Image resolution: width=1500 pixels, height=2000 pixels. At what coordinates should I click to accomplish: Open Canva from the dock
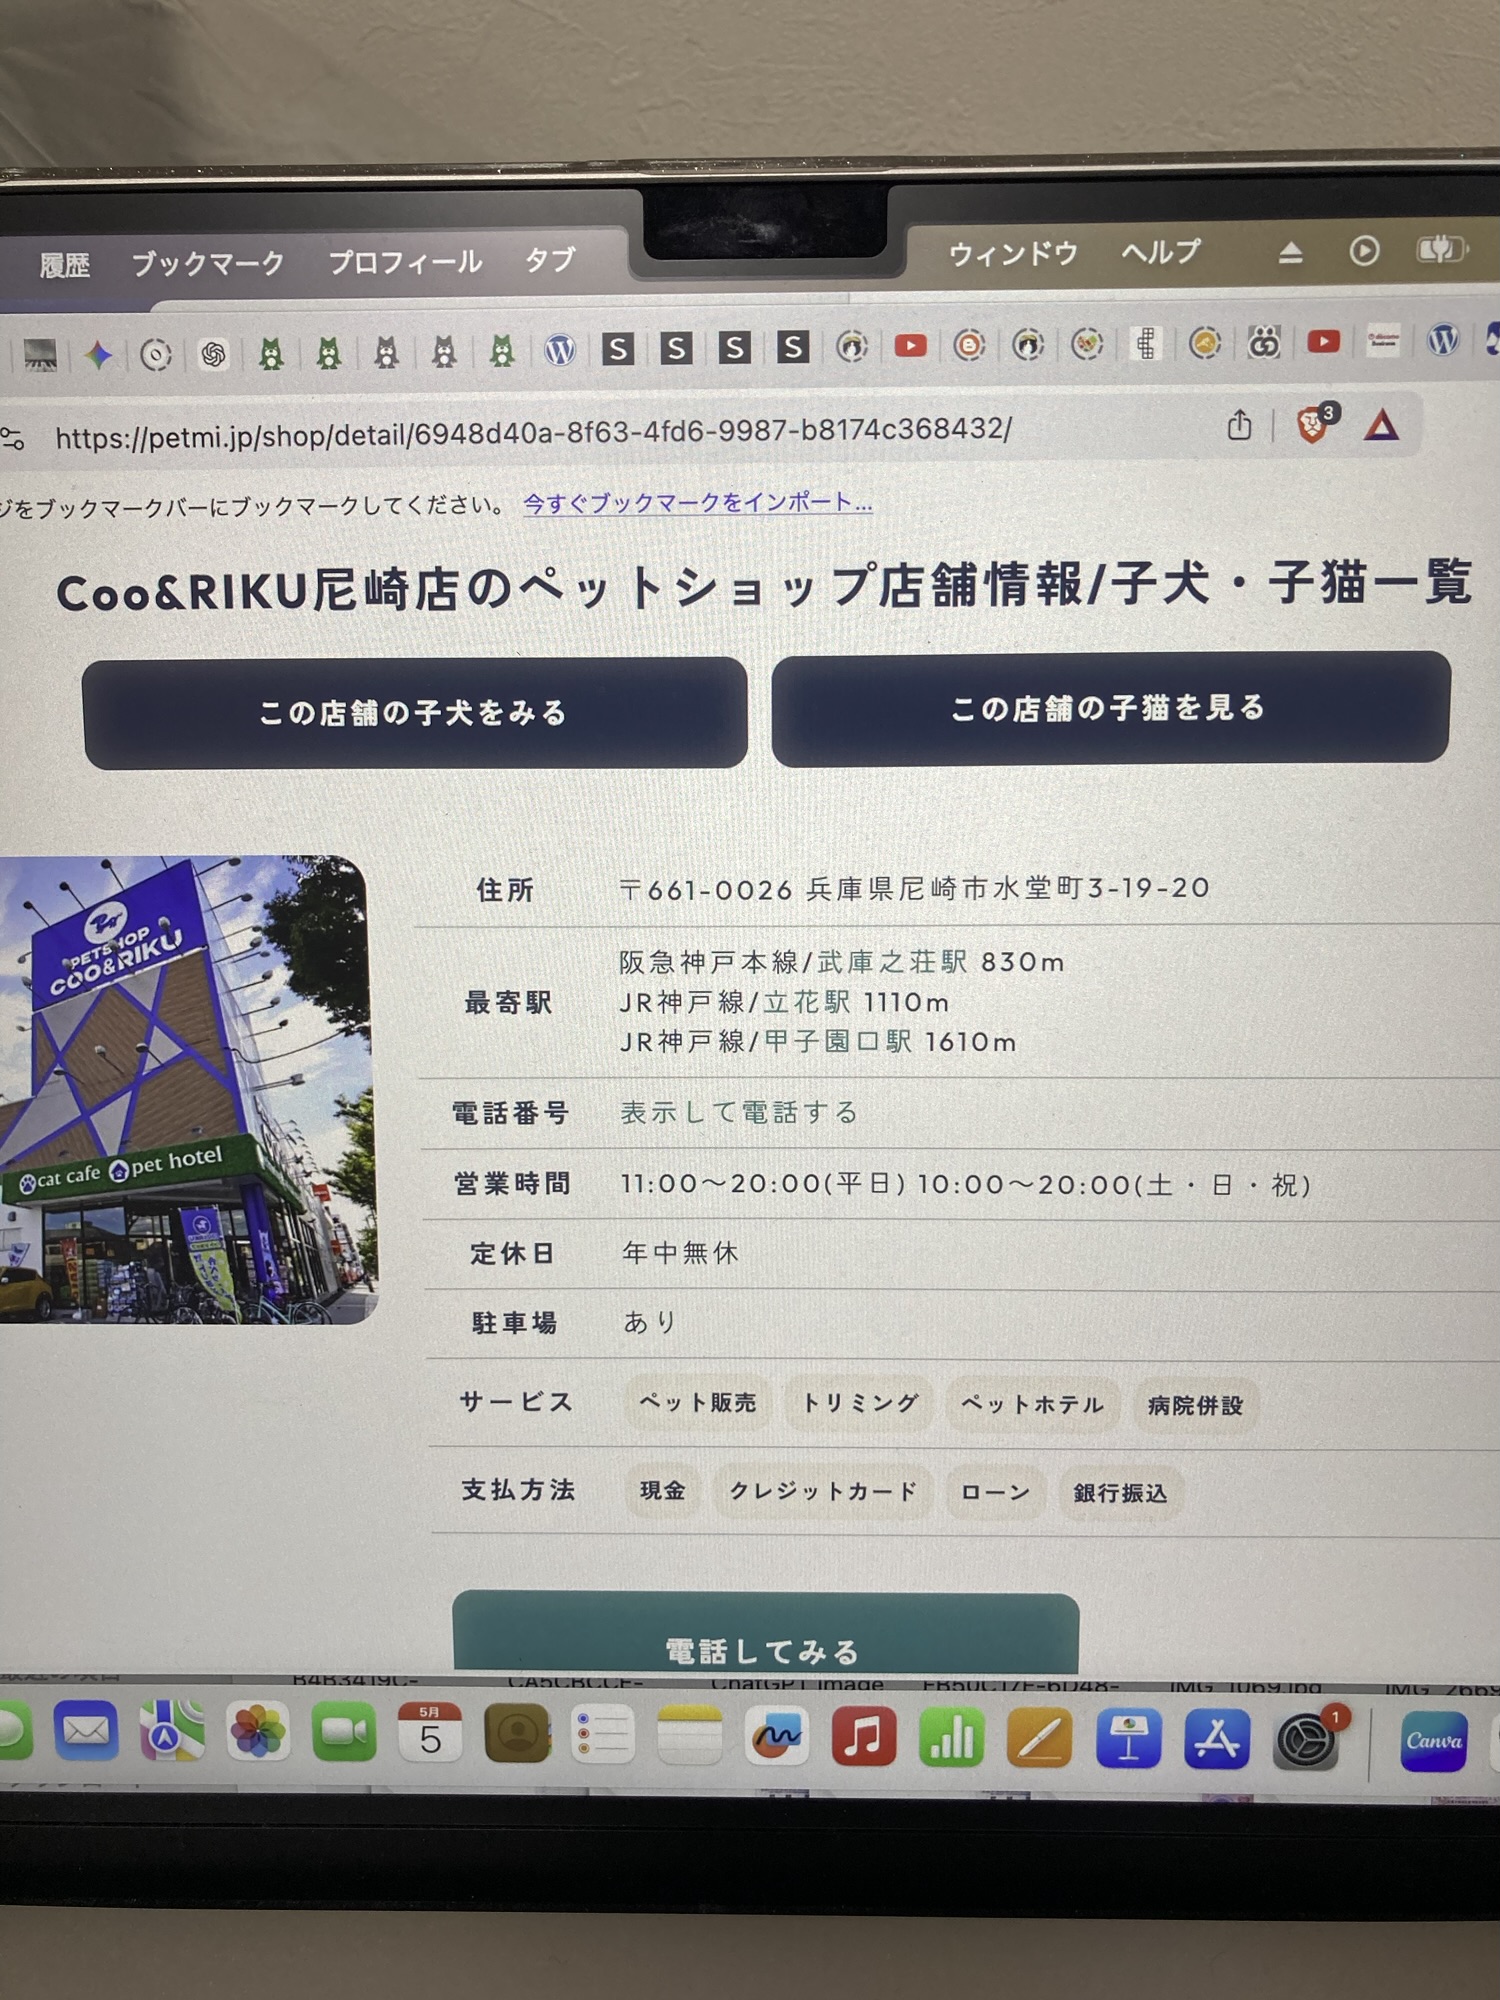(1434, 1741)
